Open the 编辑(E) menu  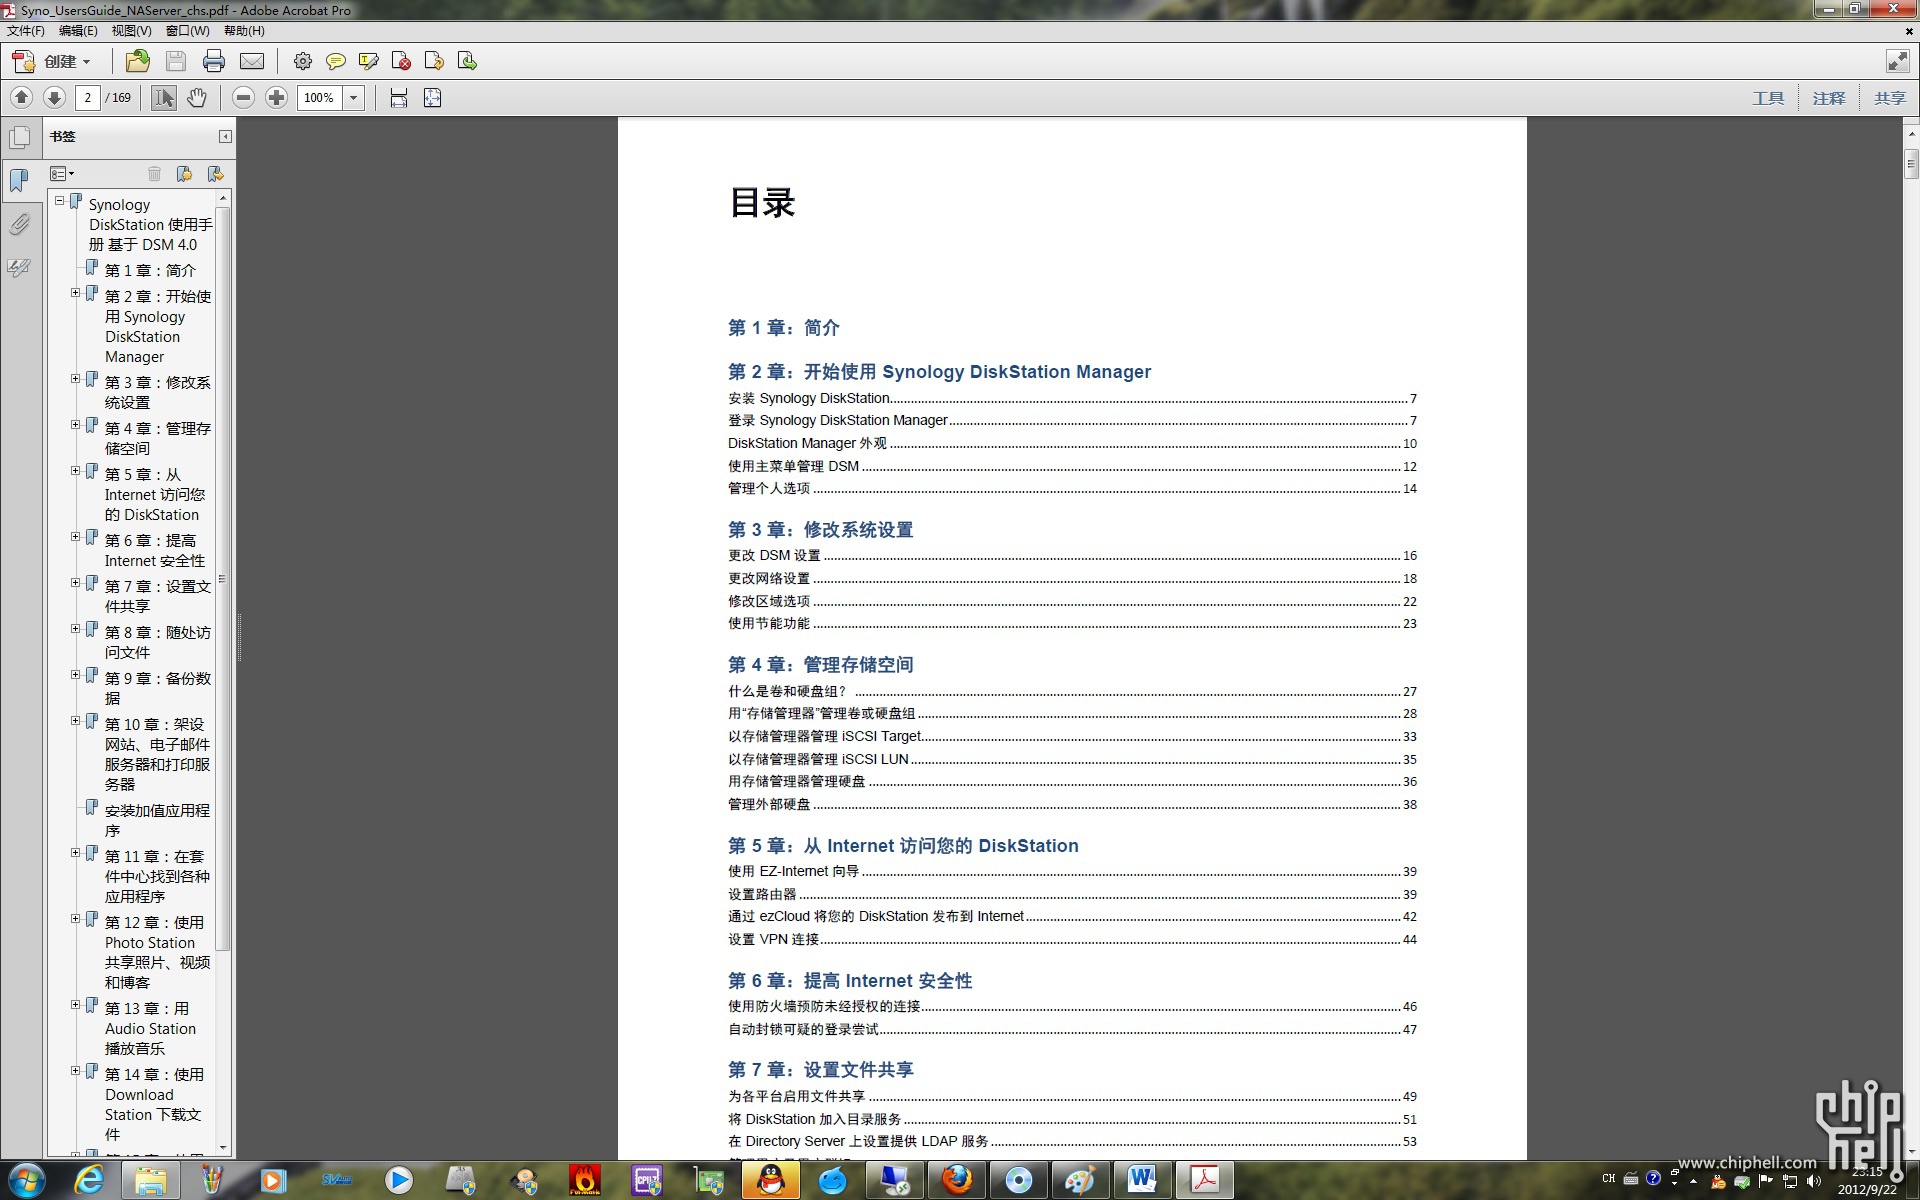78,31
